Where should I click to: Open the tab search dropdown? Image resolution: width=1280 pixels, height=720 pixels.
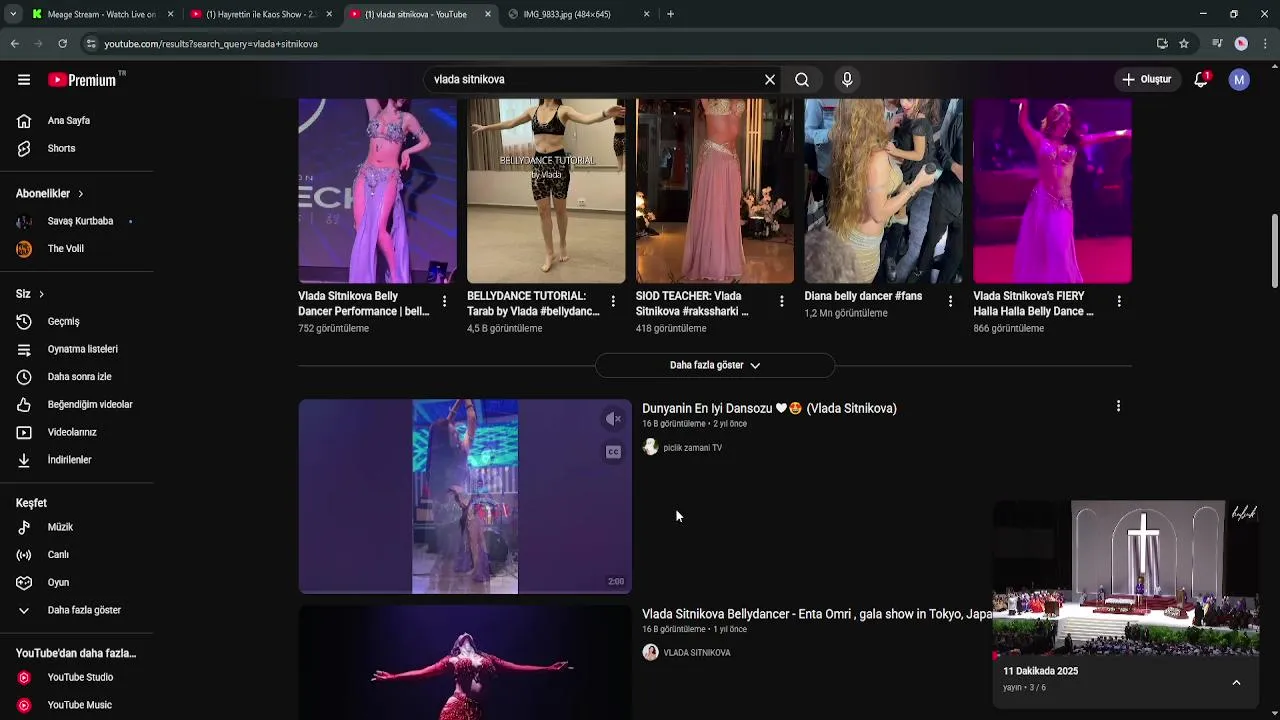[12, 14]
